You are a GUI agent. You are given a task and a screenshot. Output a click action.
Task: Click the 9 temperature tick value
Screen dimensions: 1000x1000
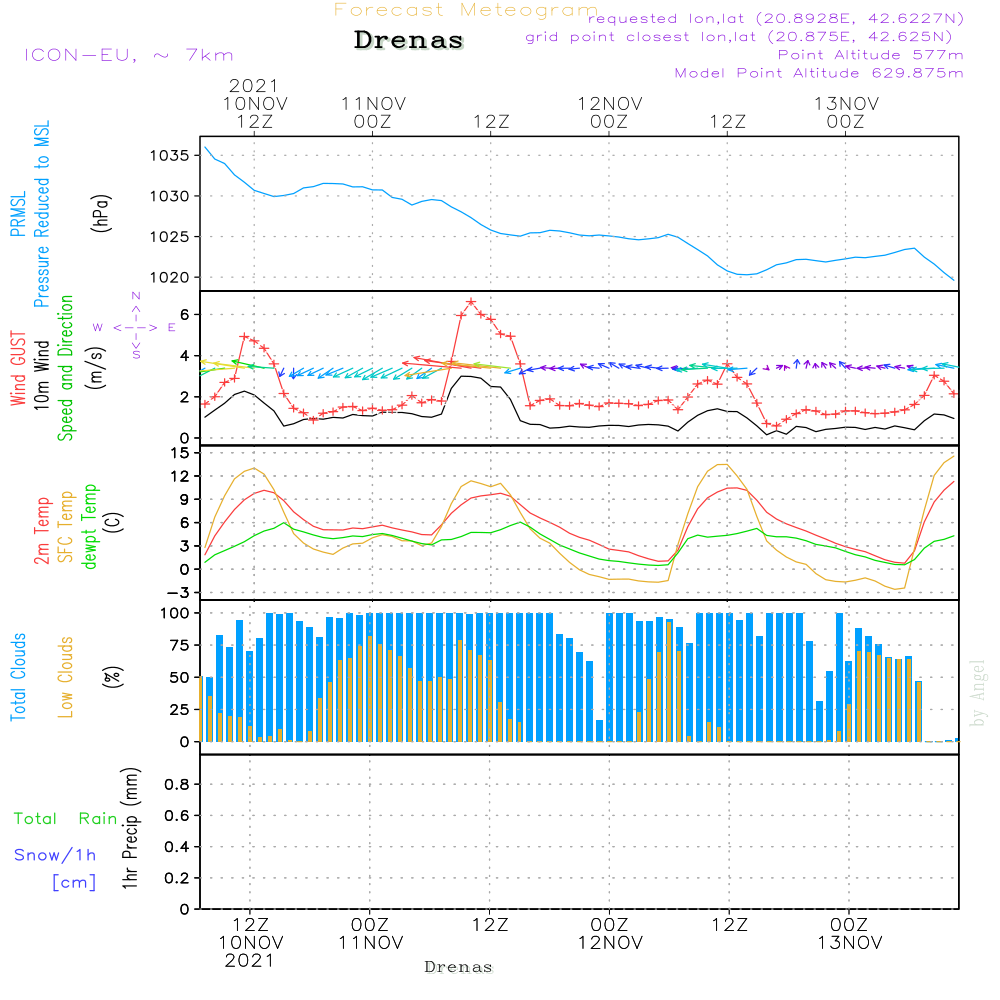coord(184,499)
